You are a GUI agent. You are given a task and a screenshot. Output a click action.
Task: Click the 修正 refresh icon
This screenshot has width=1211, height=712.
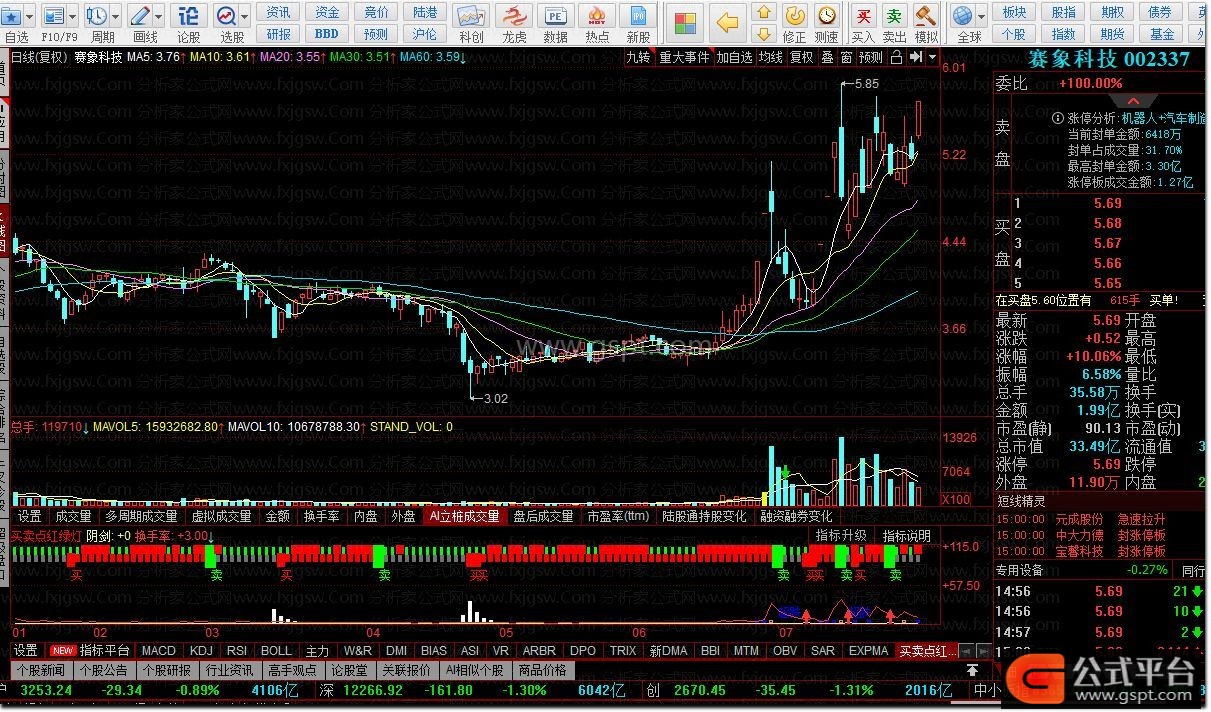click(795, 16)
